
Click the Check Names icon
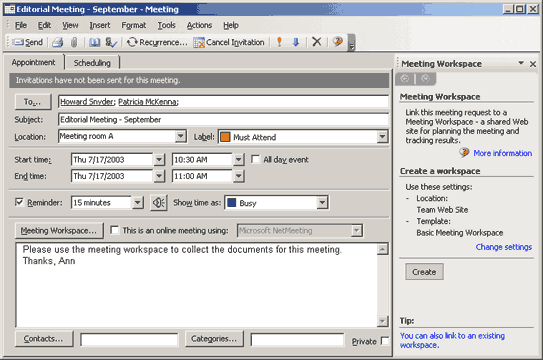click(111, 42)
